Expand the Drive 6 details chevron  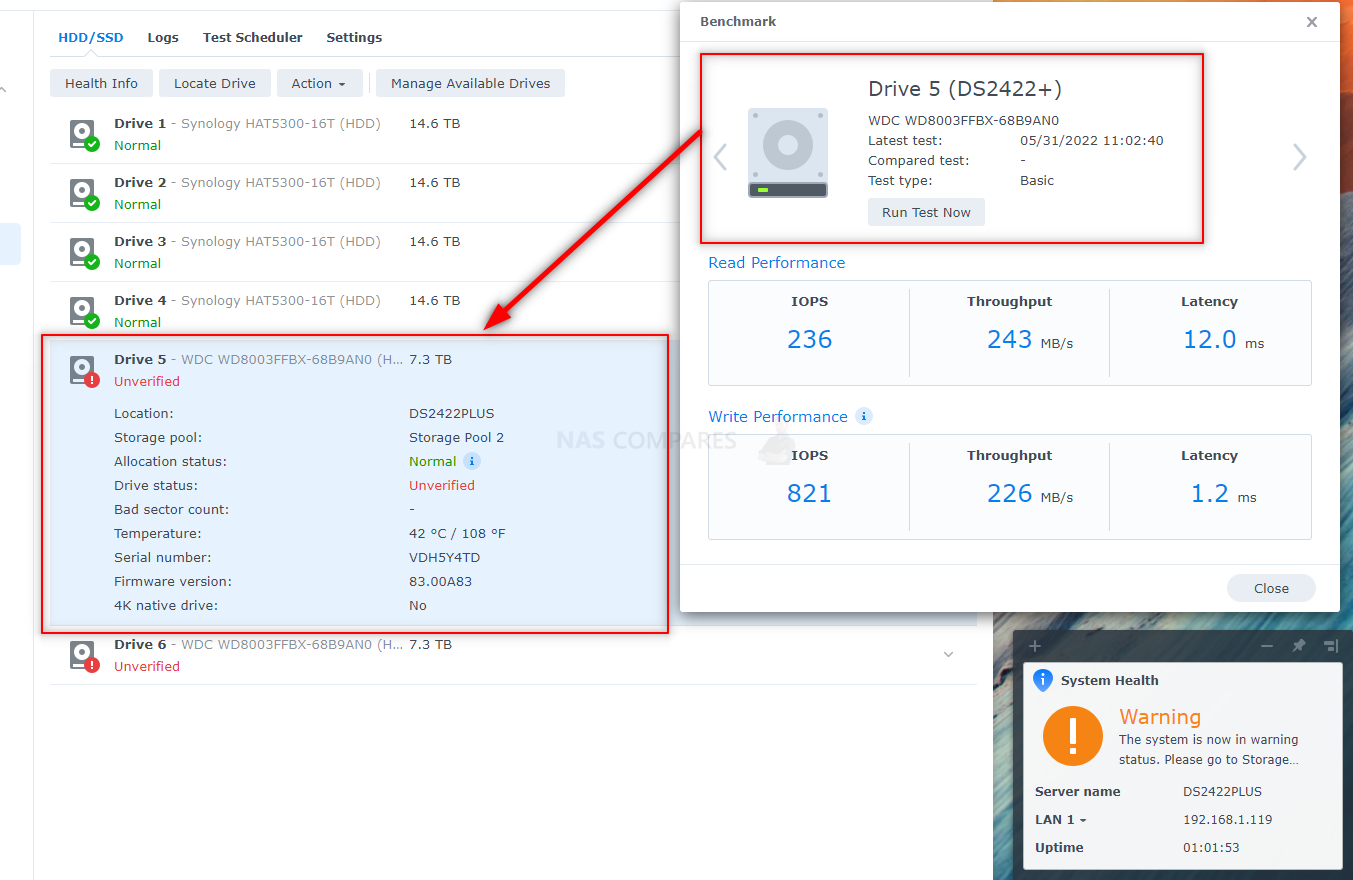pos(949,654)
